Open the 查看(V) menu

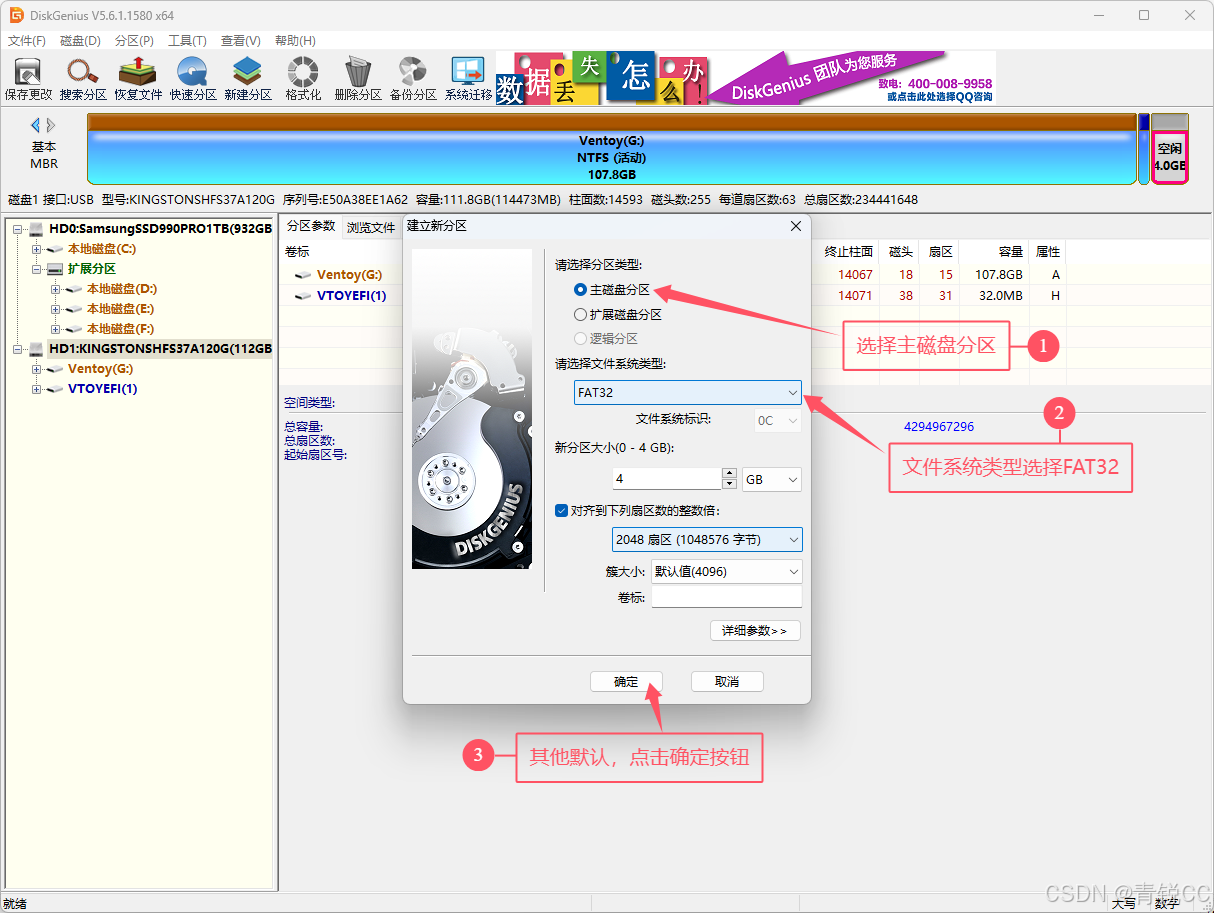(x=240, y=41)
